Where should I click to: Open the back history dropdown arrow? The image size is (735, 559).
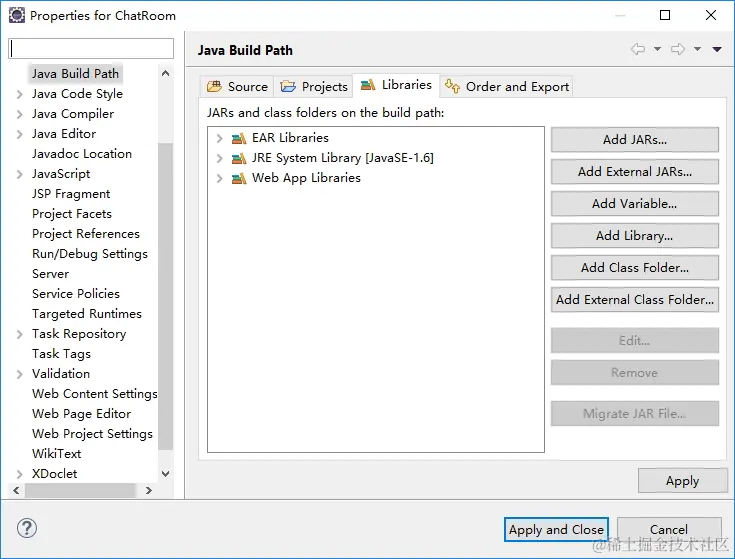657,49
